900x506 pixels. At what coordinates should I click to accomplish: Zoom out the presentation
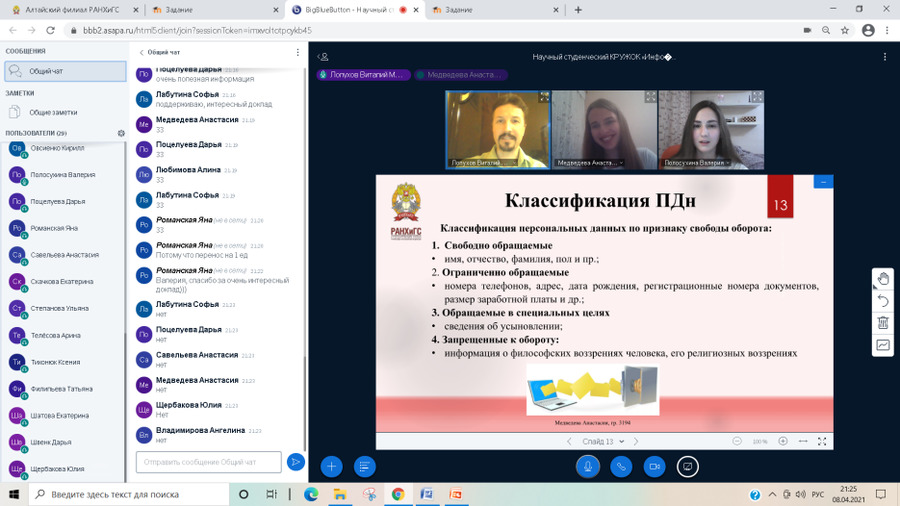pos(737,441)
